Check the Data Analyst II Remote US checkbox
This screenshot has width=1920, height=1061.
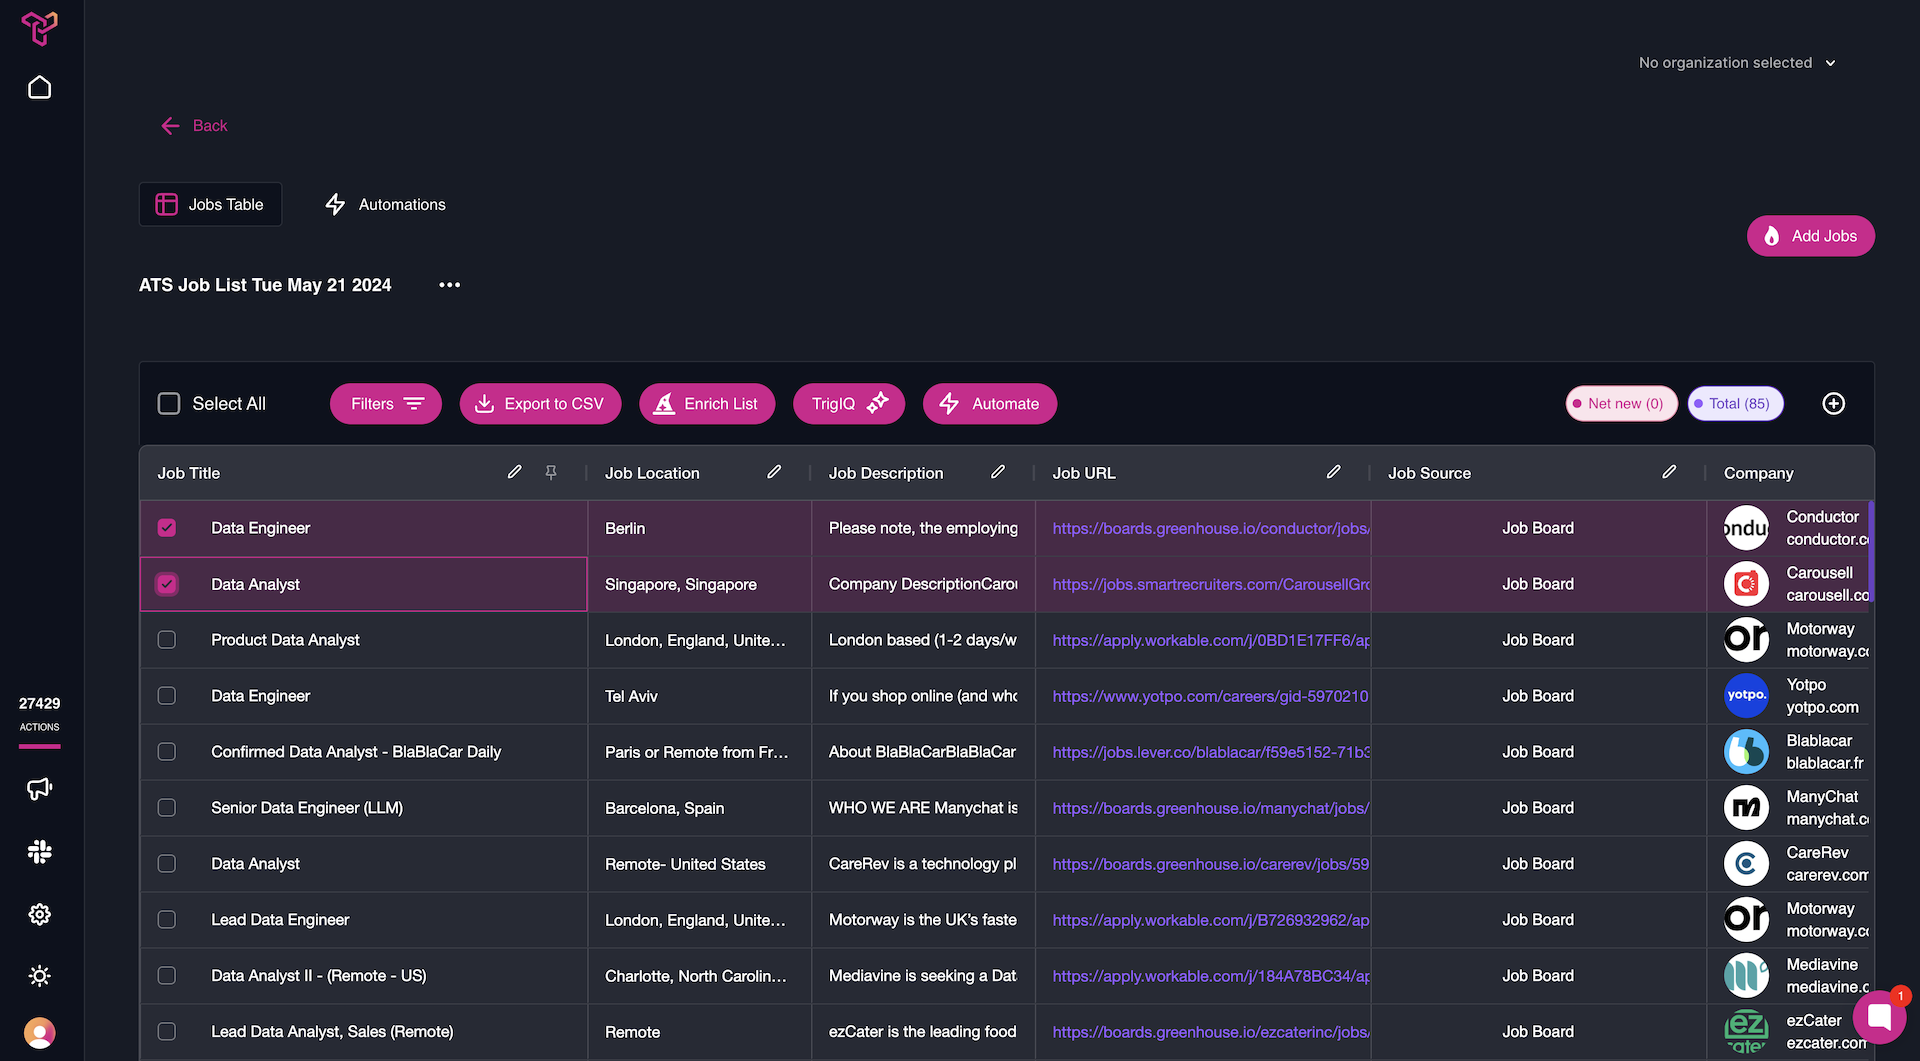(x=167, y=976)
